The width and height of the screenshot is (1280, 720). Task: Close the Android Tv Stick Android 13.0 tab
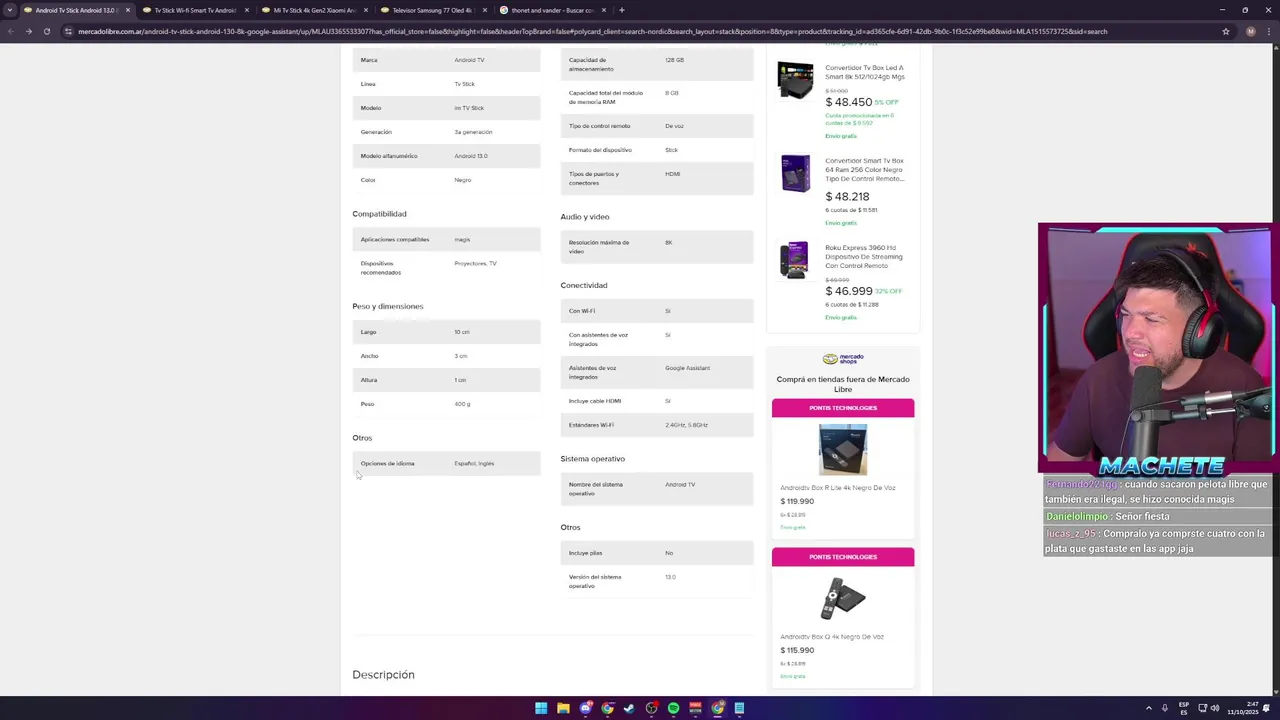pyautogui.click(x=127, y=10)
